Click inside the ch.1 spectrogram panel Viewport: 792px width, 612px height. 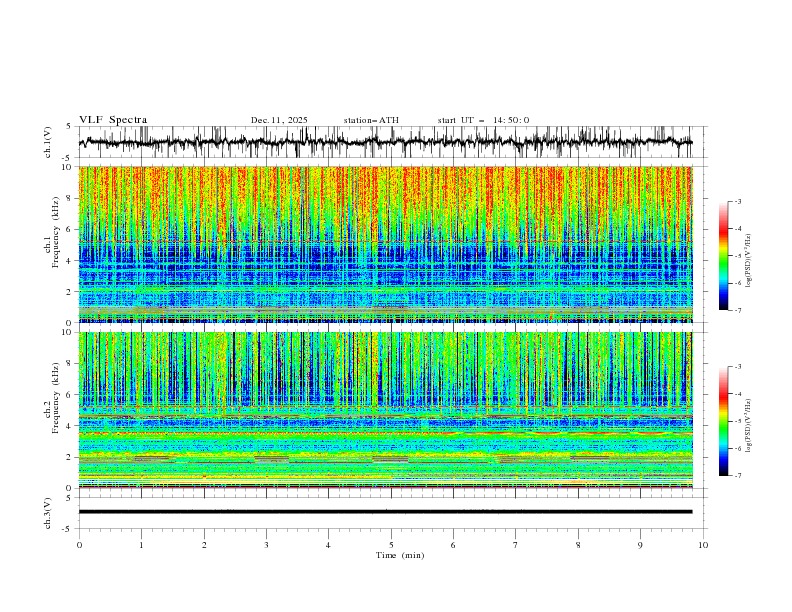[x=385, y=244]
